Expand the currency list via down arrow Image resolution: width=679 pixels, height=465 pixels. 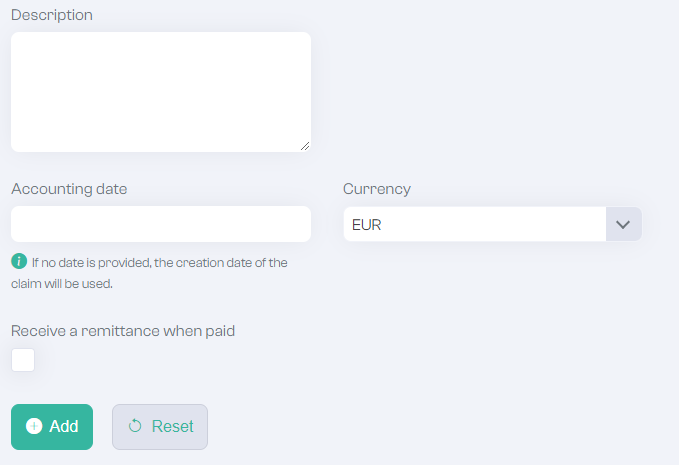pyautogui.click(x=624, y=224)
